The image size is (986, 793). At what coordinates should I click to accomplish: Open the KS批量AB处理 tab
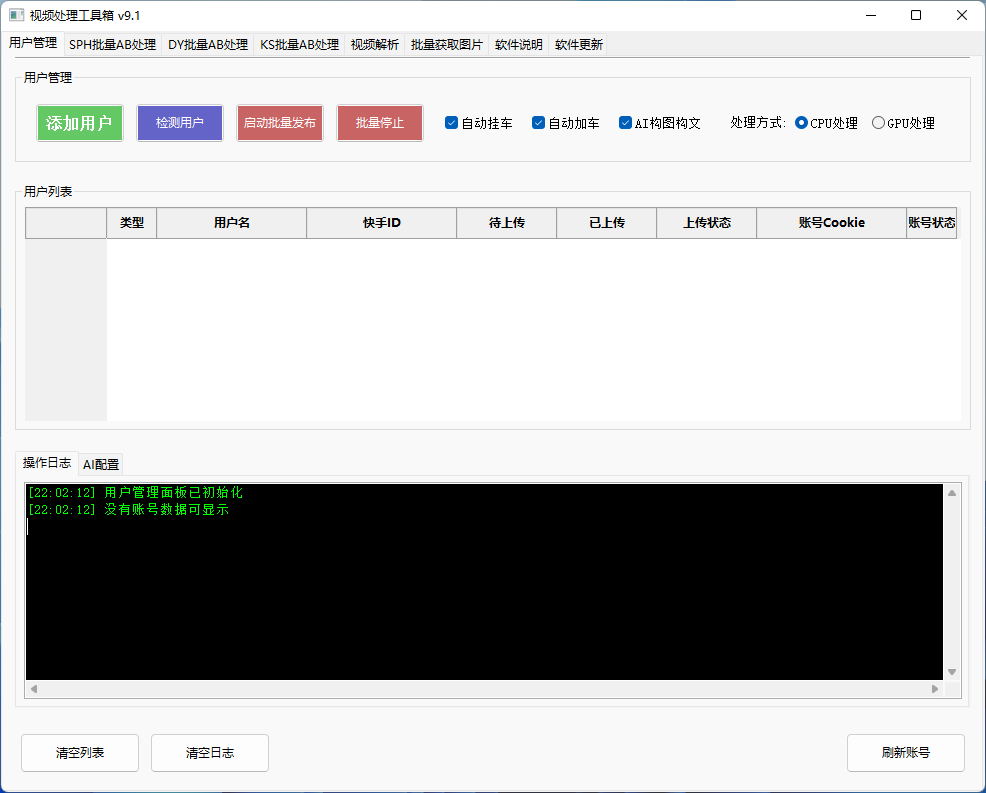(x=299, y=45)
